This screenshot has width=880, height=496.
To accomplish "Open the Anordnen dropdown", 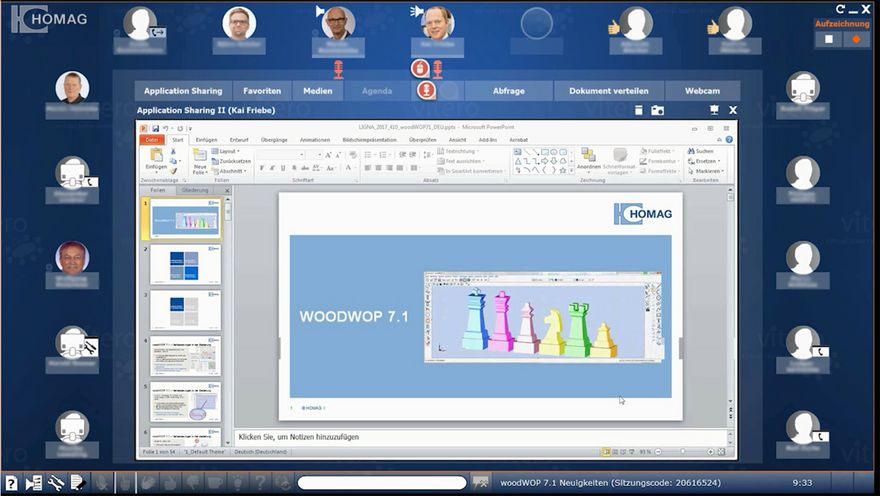I will tap(589, 159).
